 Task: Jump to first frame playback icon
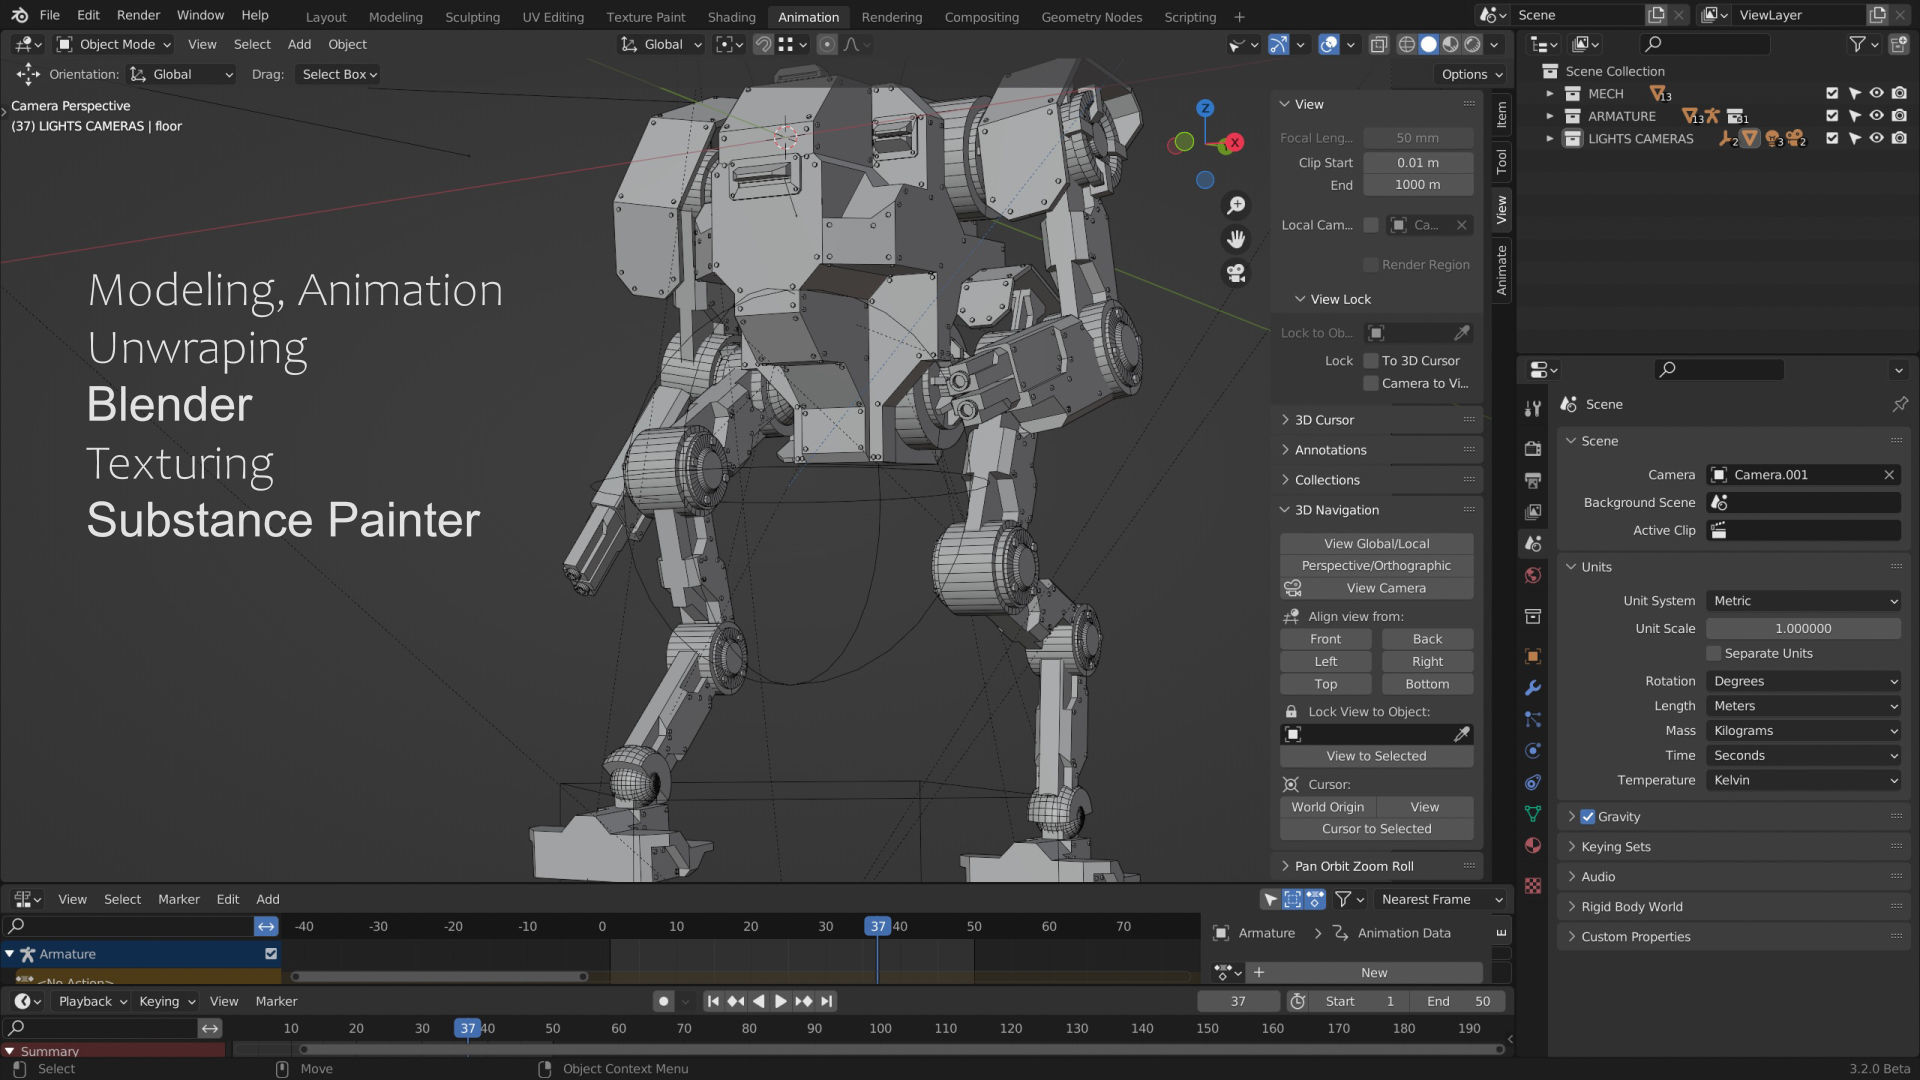713,1001
